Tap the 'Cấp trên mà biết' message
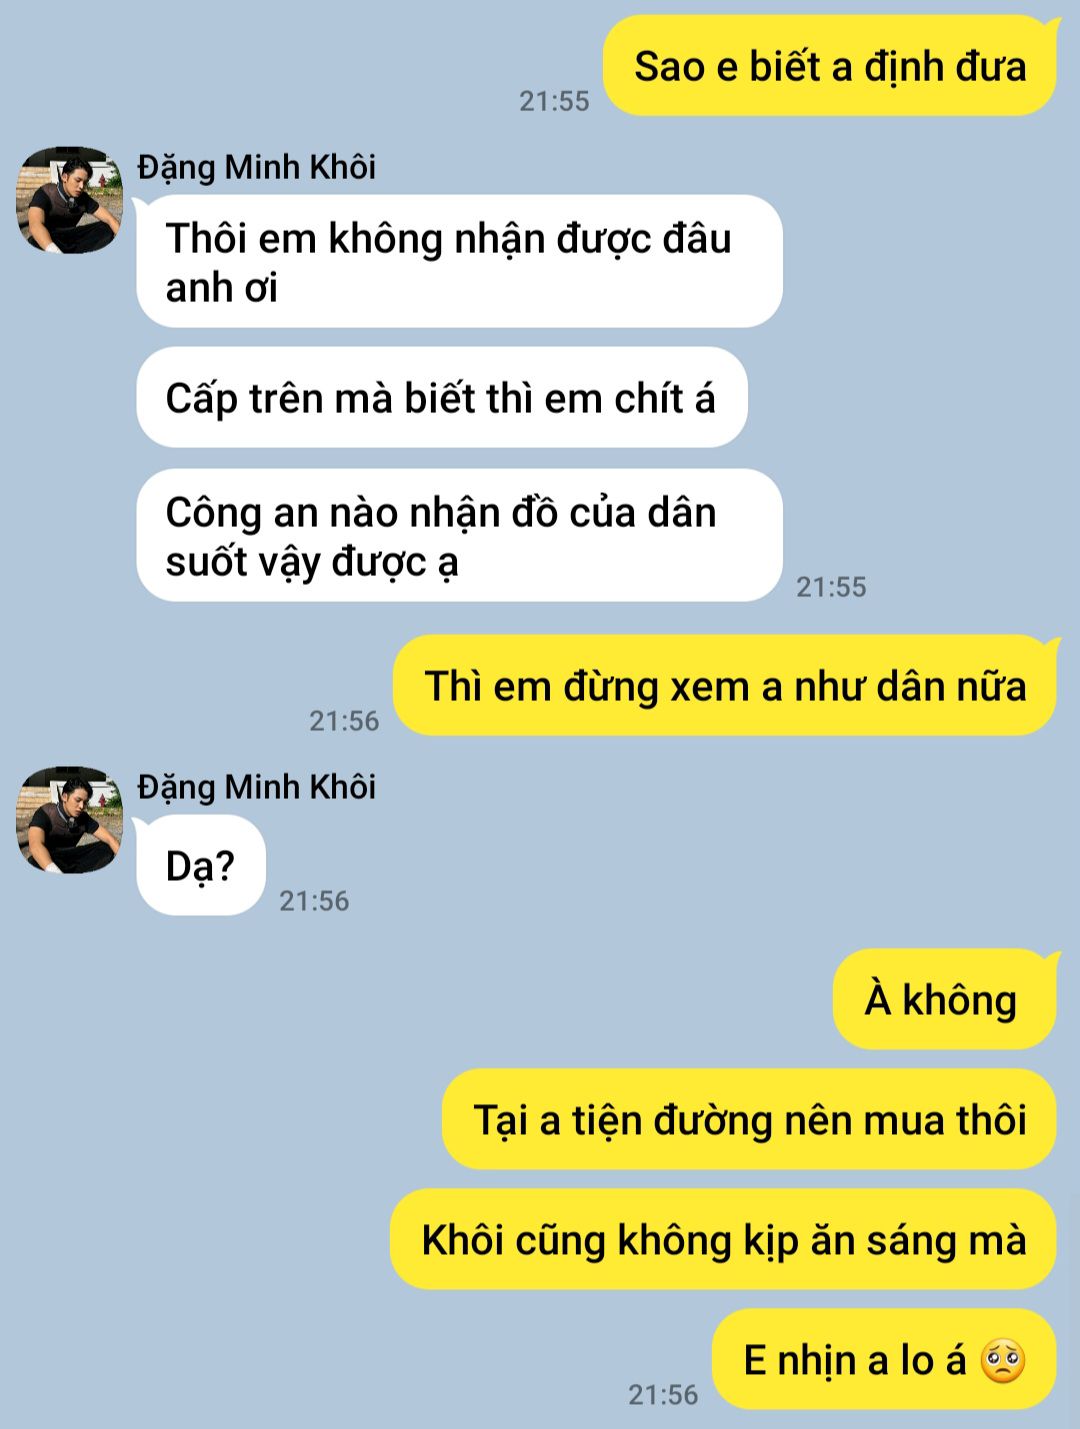 441,398
